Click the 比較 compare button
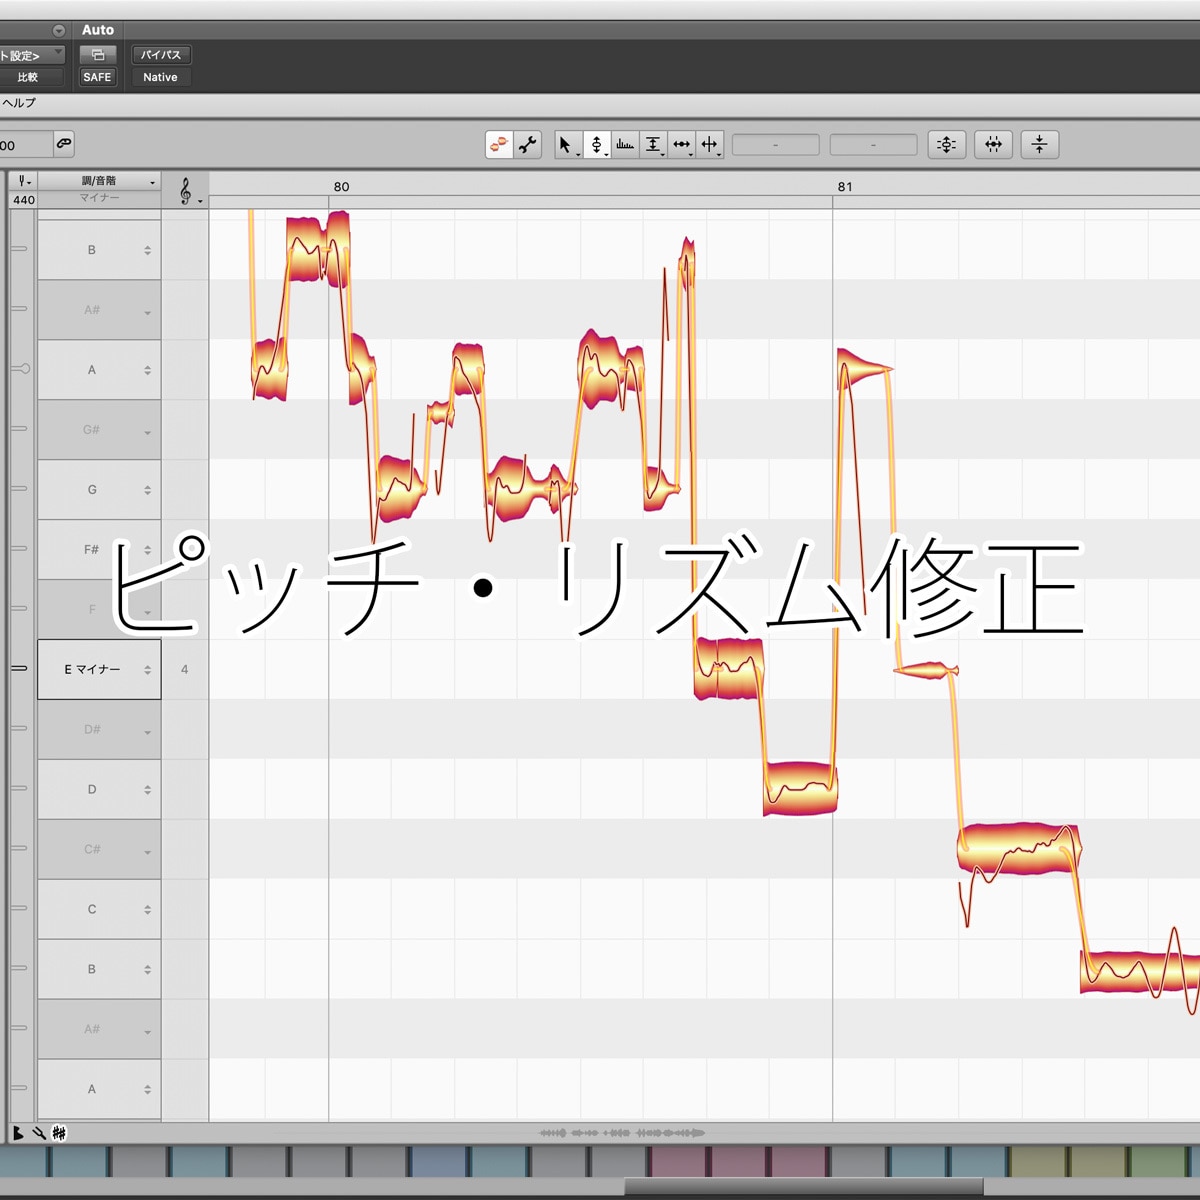This screenshot has height=1200, width=1200. pos(28,77)
